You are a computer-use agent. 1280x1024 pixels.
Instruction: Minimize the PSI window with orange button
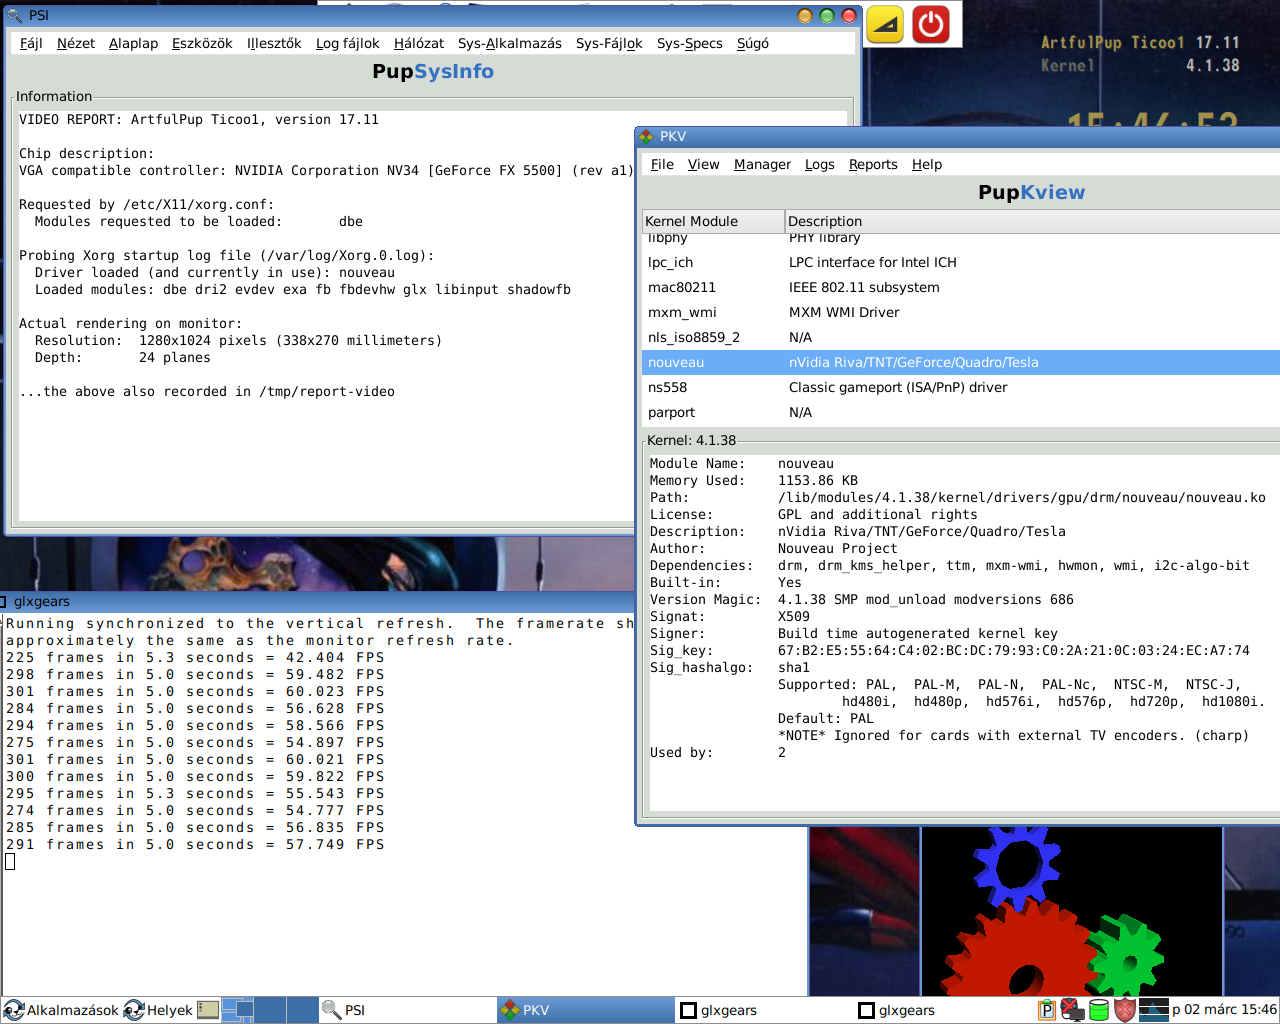pos(805,15)
